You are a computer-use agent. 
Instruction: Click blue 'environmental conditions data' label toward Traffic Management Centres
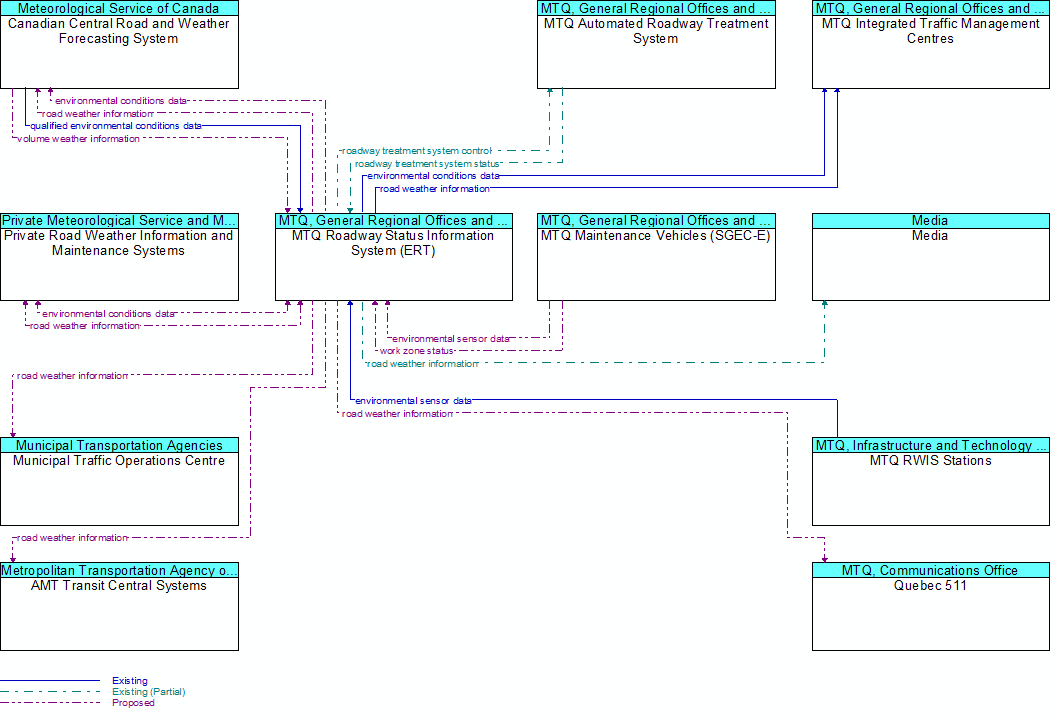click(434, 176)
